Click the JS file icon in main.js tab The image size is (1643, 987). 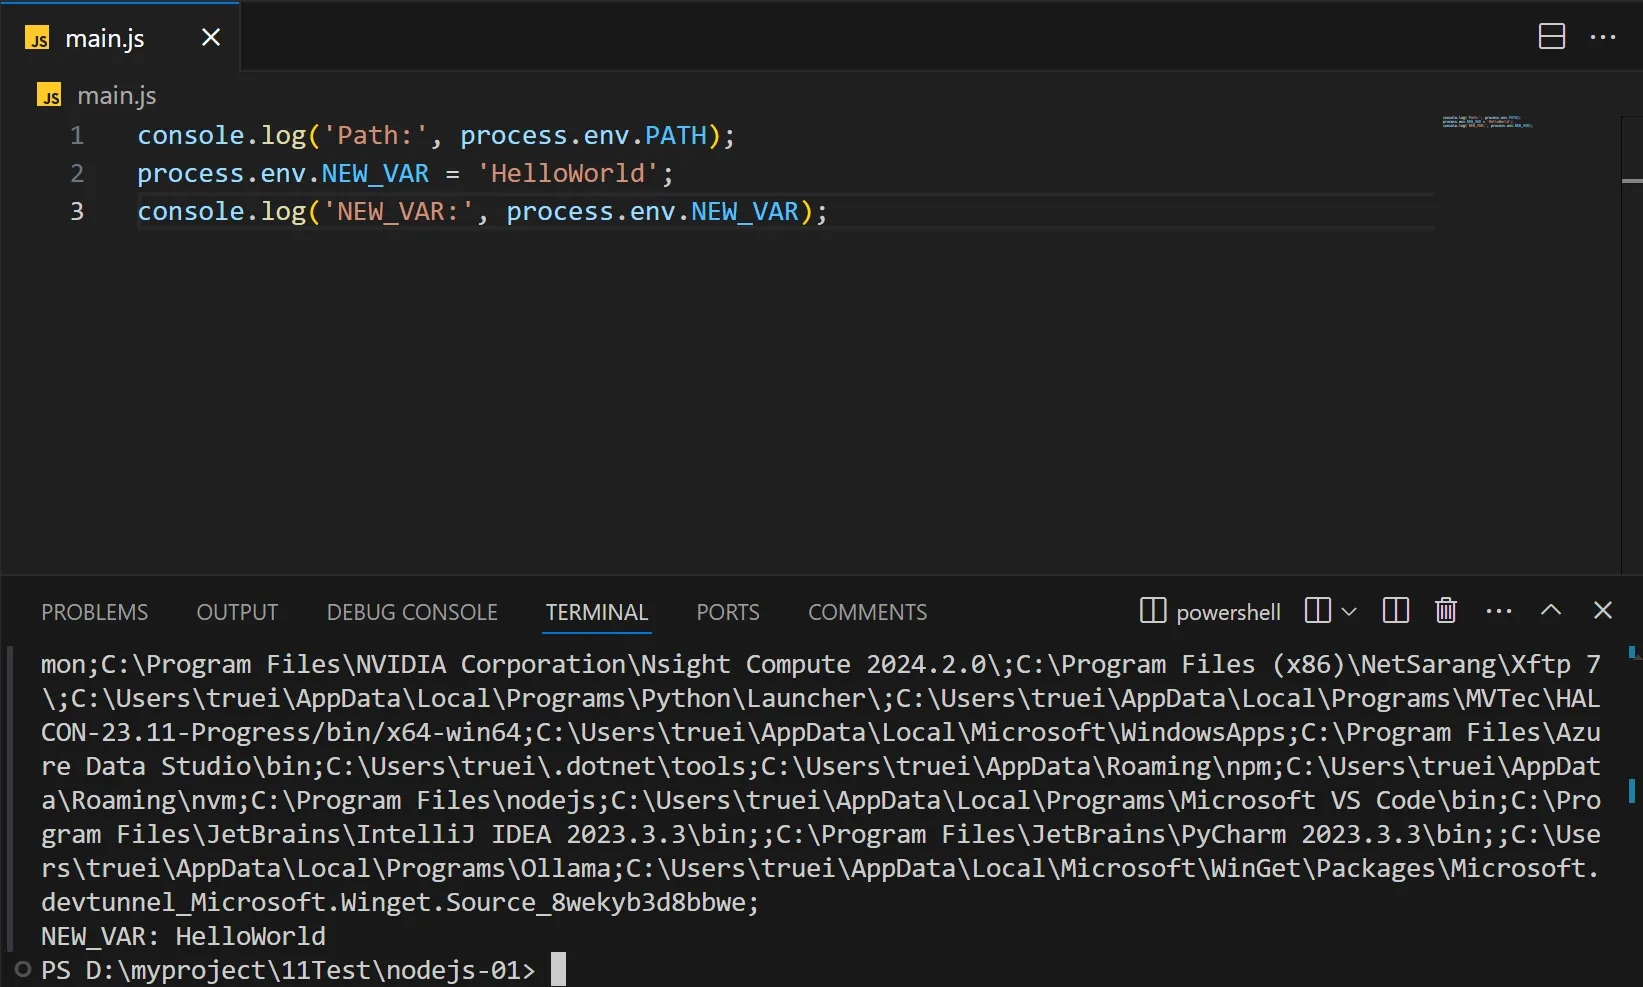click(38, 38)
